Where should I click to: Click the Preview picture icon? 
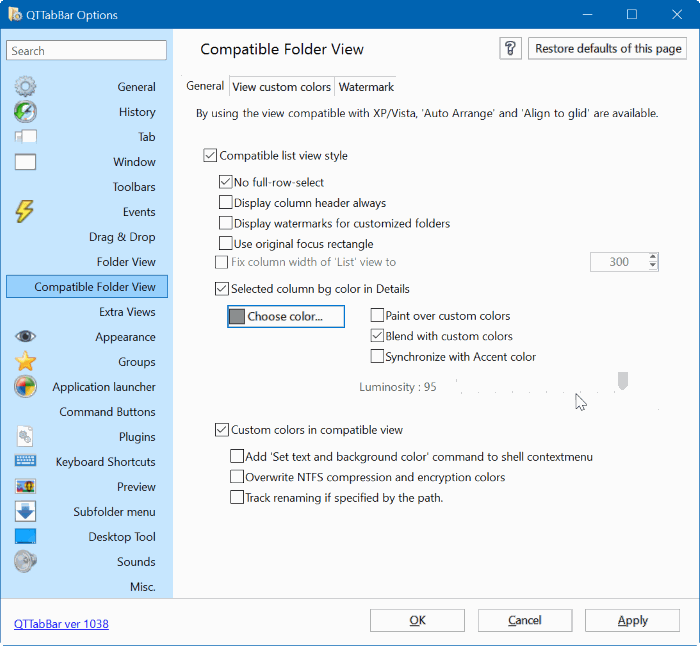pos(25,486)
